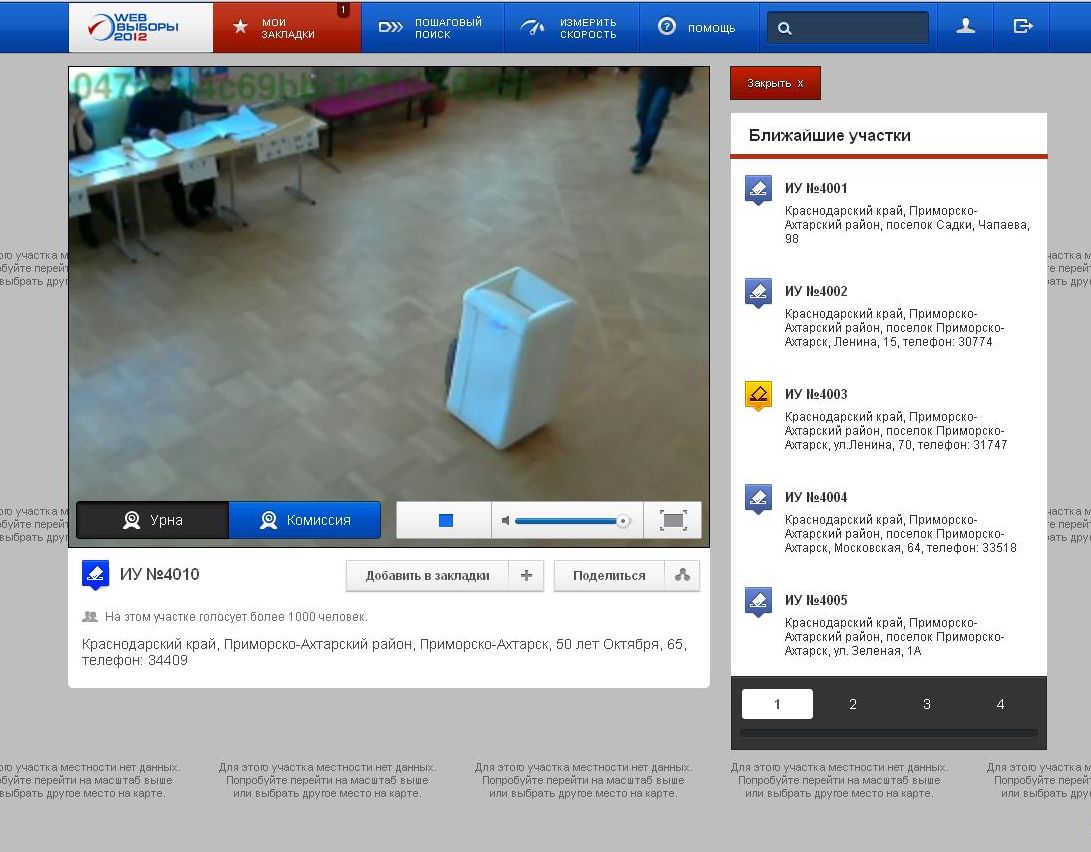Image resolution: width=1091 pixels, height=852 pixels.
Task: Click the share network icon
Action: coord(682,576)
